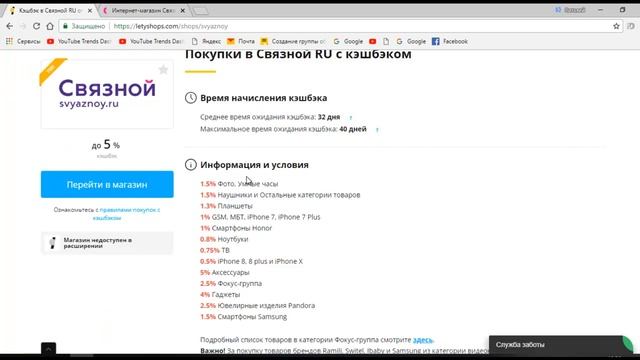Click the Покупки в Связной RU heading
Viewport: 640px width, 360px height.
298,54
